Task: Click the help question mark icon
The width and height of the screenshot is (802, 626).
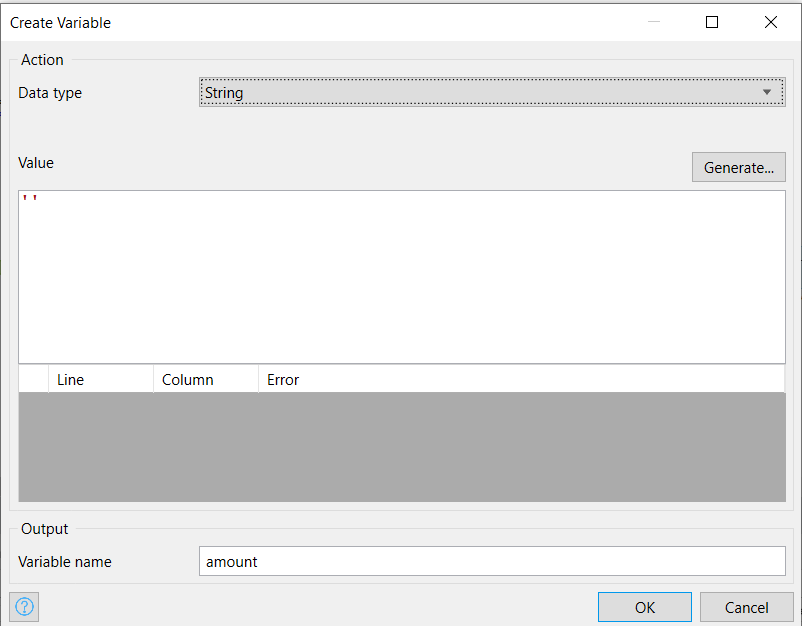Action: pyautogui.click(x=23, y=606)
